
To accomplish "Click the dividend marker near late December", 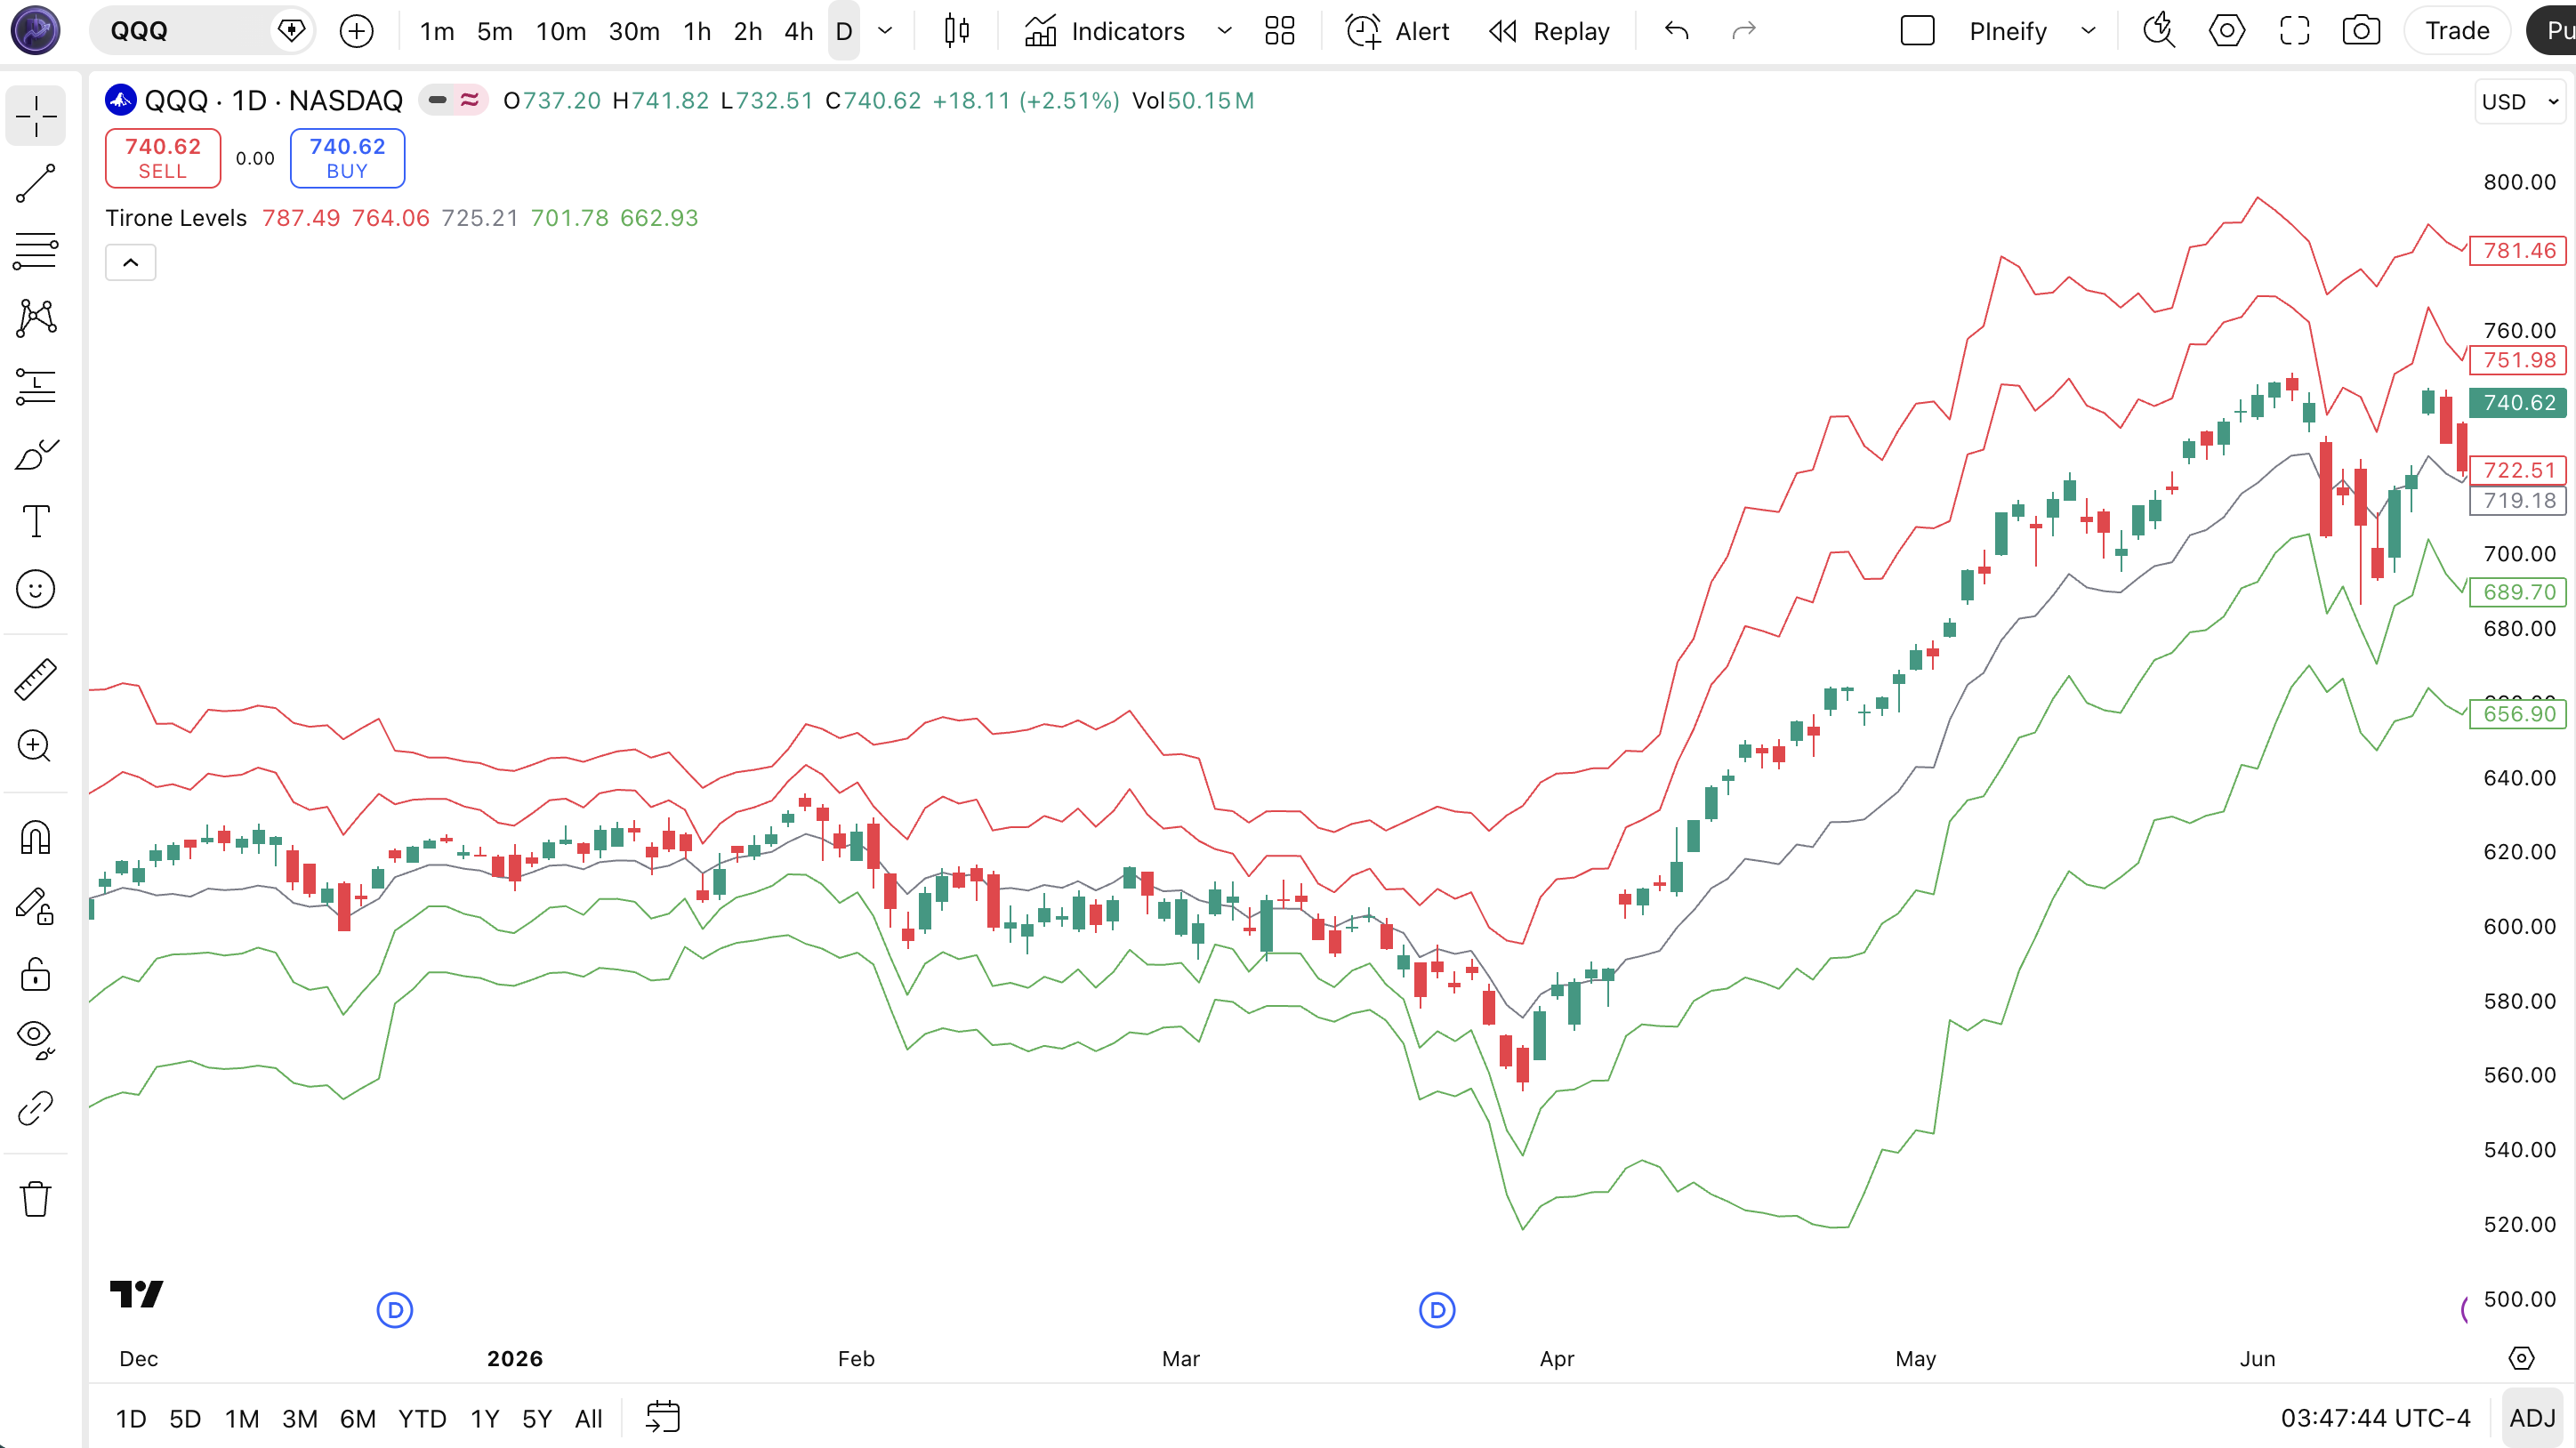I will (x=395, y=1310).
